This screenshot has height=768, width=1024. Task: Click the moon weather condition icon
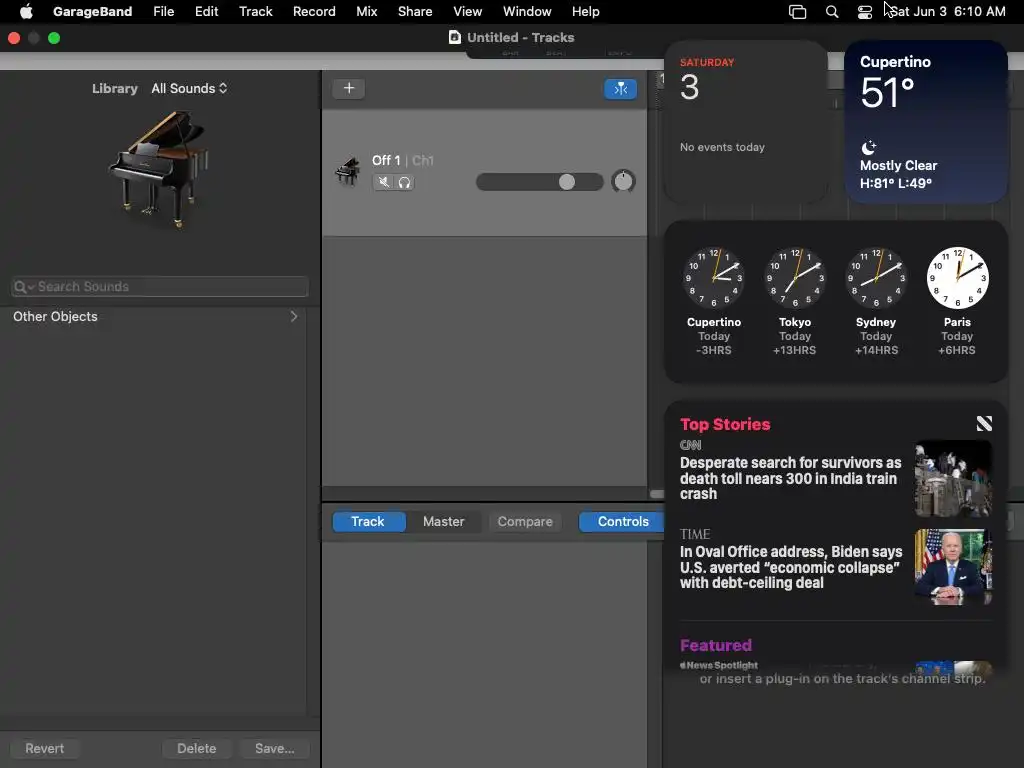tap(868, 148)
